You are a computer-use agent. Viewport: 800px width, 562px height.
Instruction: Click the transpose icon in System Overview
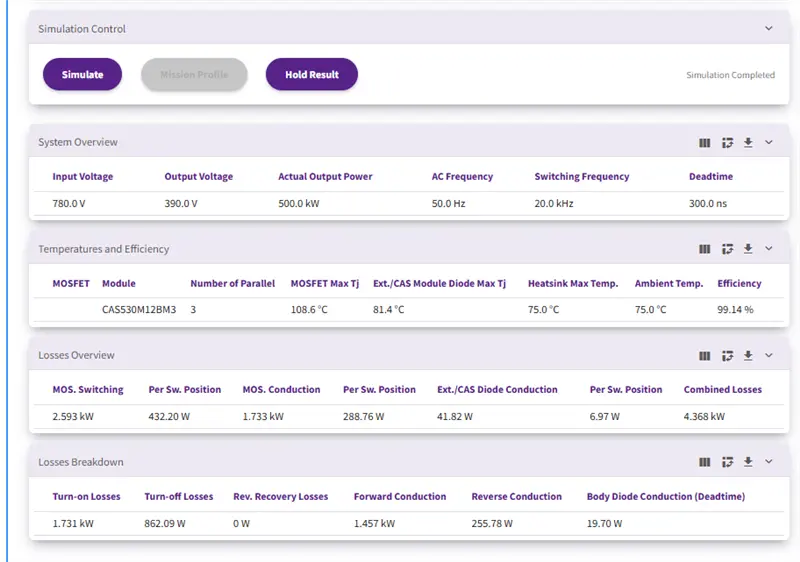(727, 143)
